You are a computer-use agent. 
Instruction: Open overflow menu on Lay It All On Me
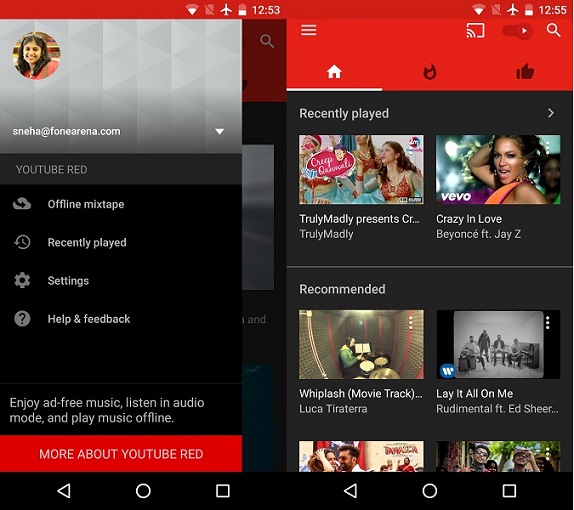click(548, 323)
